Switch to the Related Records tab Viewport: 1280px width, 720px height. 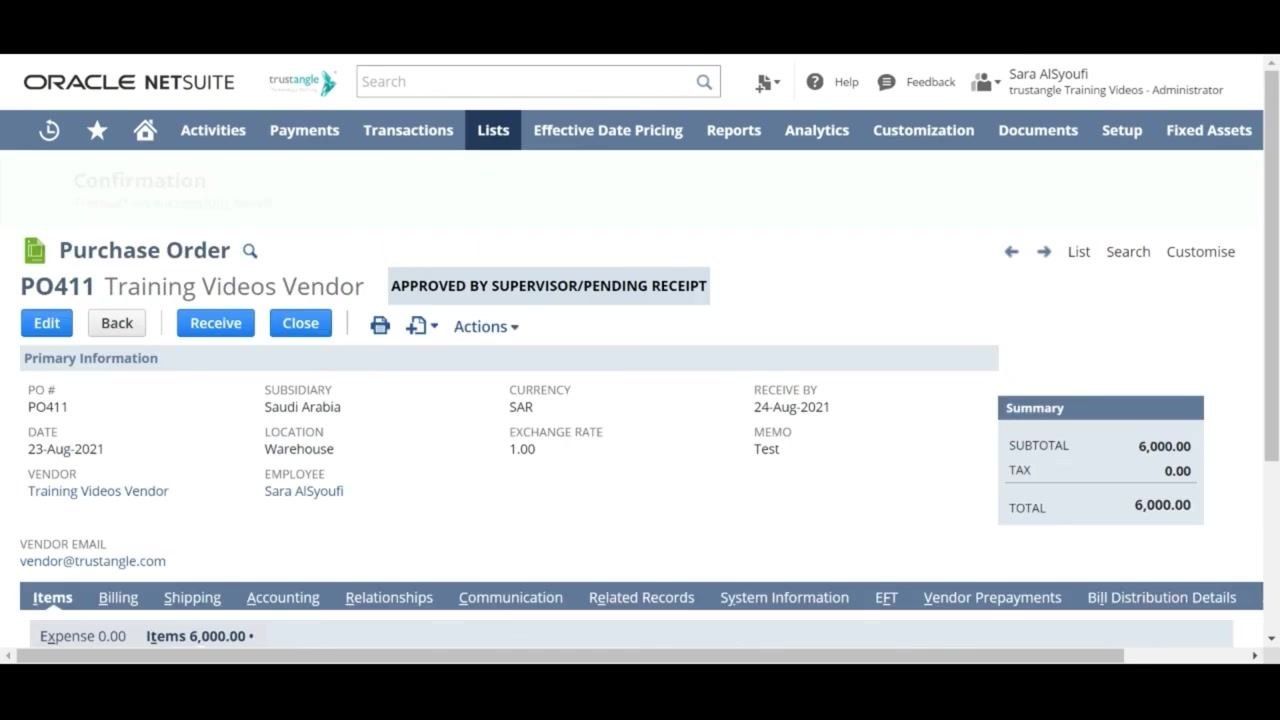pyautogui.click(x=642, y=597)
